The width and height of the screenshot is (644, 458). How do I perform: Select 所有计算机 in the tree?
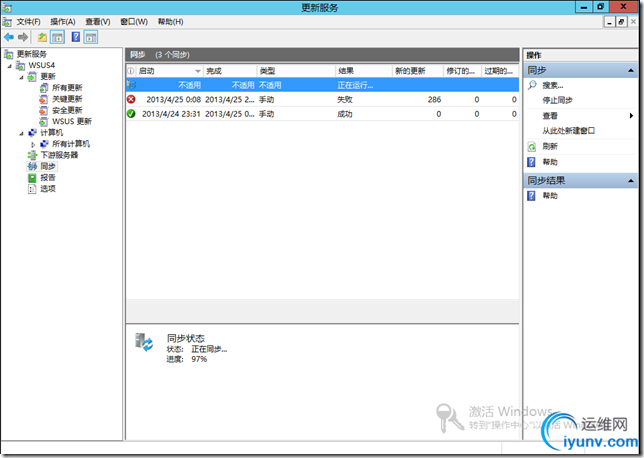pyautogui.click(x=71, y=144)
